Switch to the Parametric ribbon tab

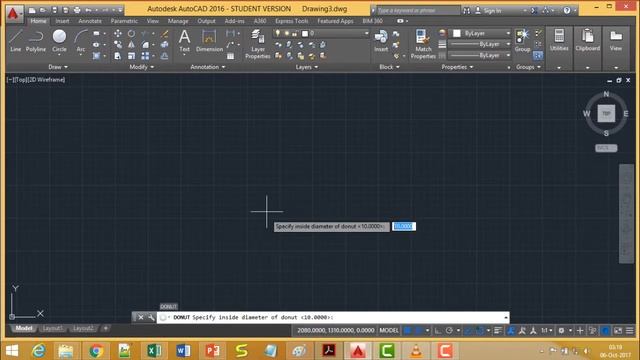[124, 21]
